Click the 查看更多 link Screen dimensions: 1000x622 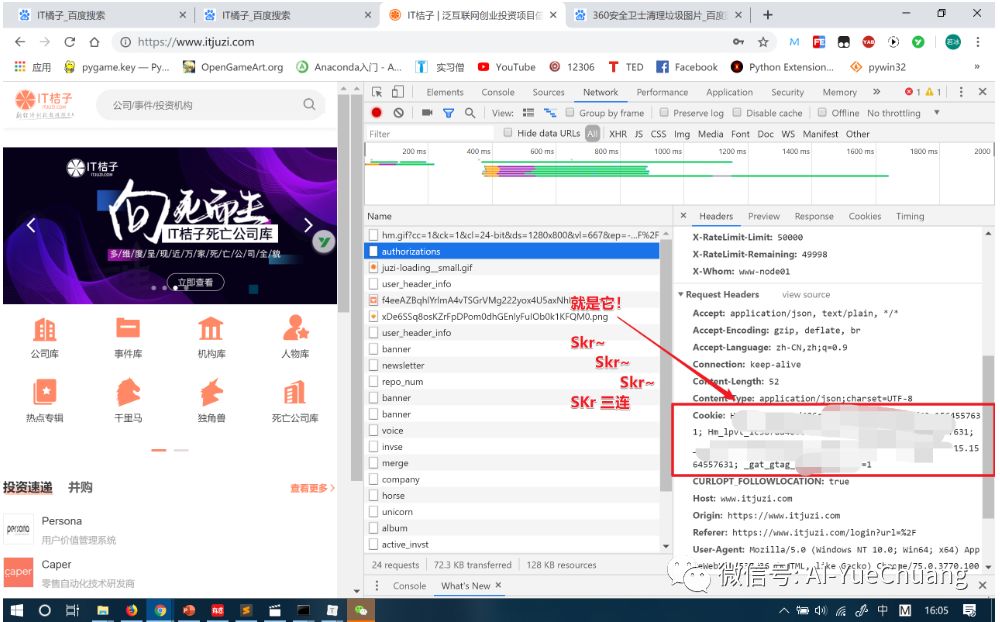[x=312, y=488]
